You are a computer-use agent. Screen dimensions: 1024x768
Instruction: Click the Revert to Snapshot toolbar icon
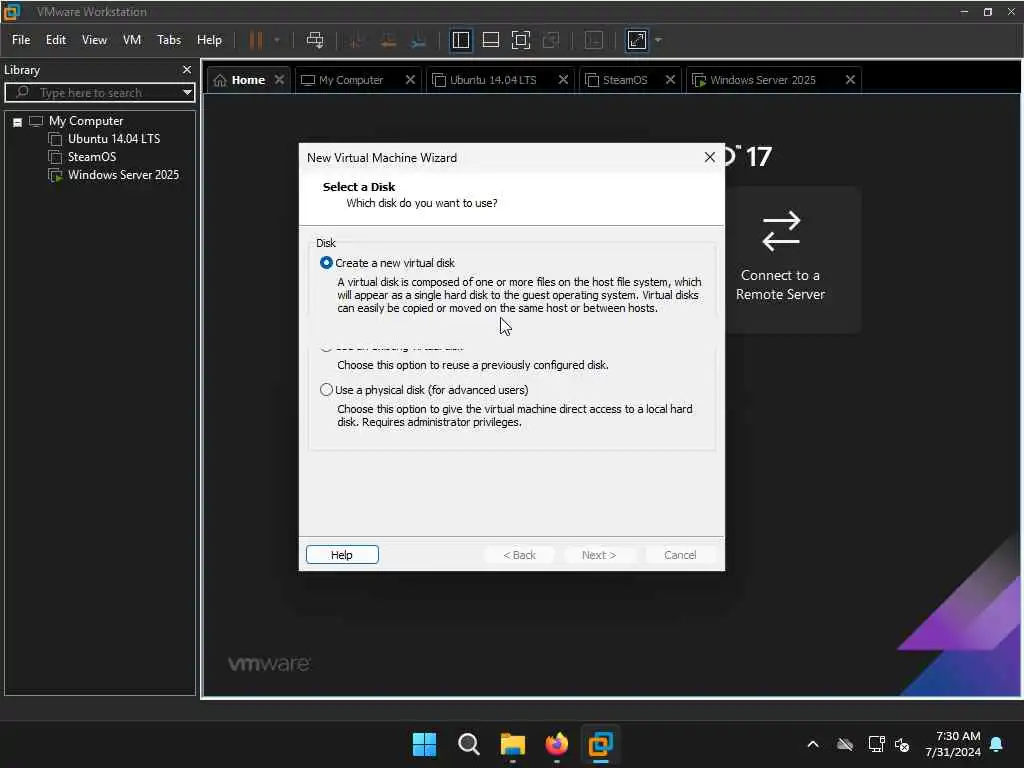click(388, 40)
